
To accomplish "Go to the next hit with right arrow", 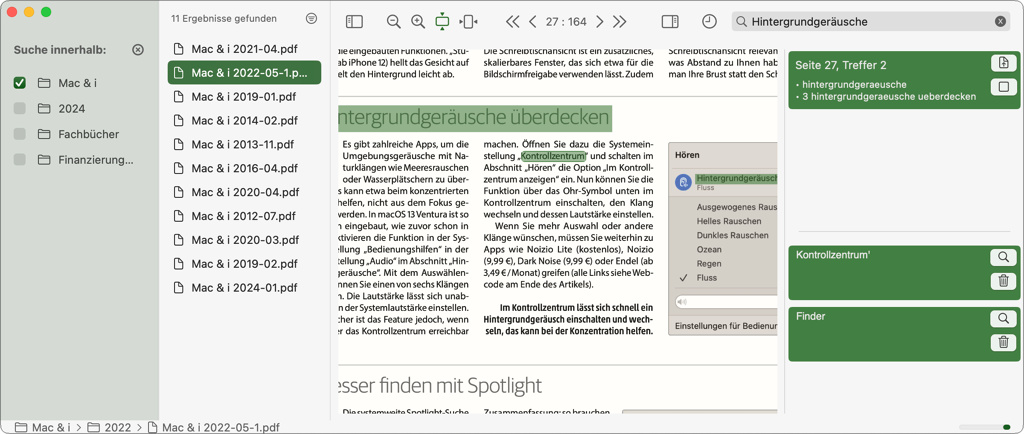I will [x=600, y=21].
